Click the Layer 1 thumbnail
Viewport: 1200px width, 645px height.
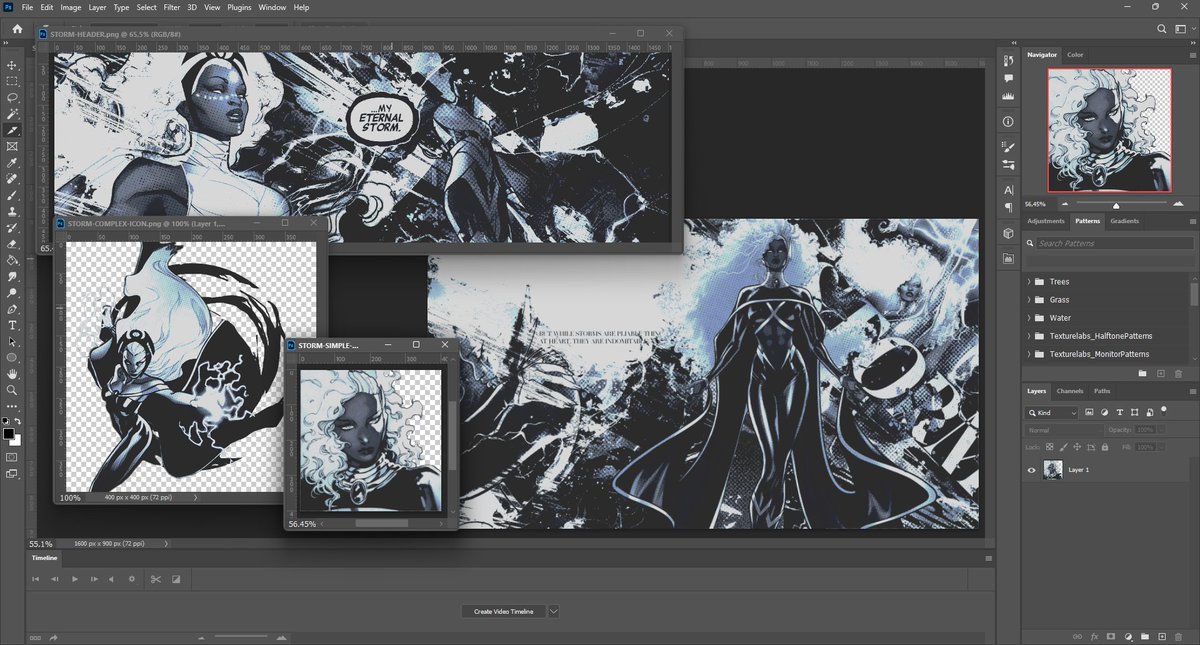(x=1053, y=470)
